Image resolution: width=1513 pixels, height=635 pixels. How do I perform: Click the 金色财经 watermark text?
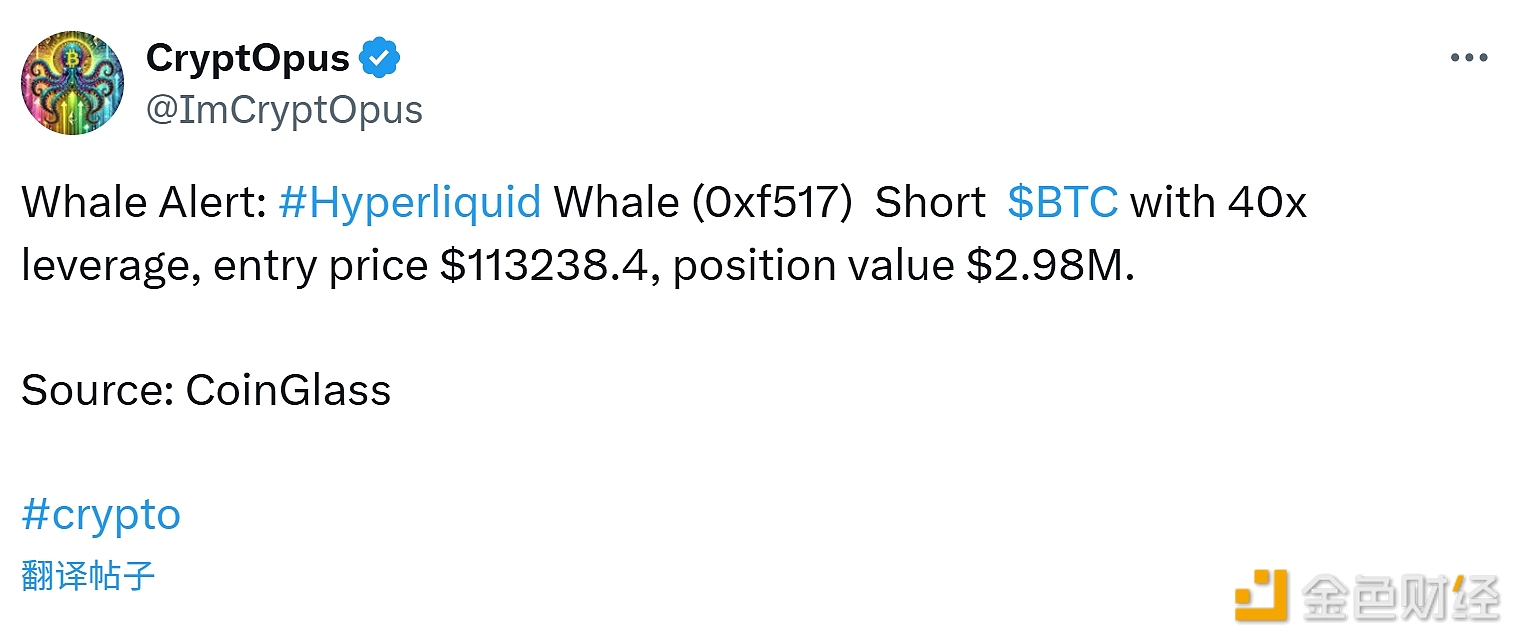[1400, 597]
